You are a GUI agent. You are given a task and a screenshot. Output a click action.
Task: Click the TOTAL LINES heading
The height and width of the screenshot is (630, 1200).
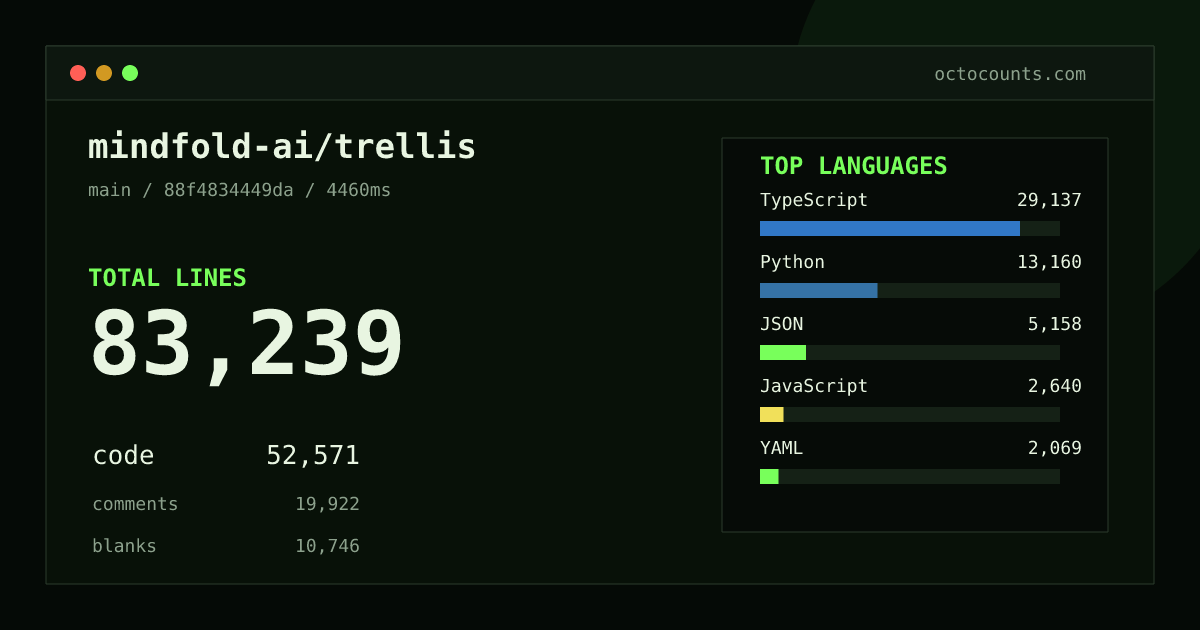(x=167, y=278)
